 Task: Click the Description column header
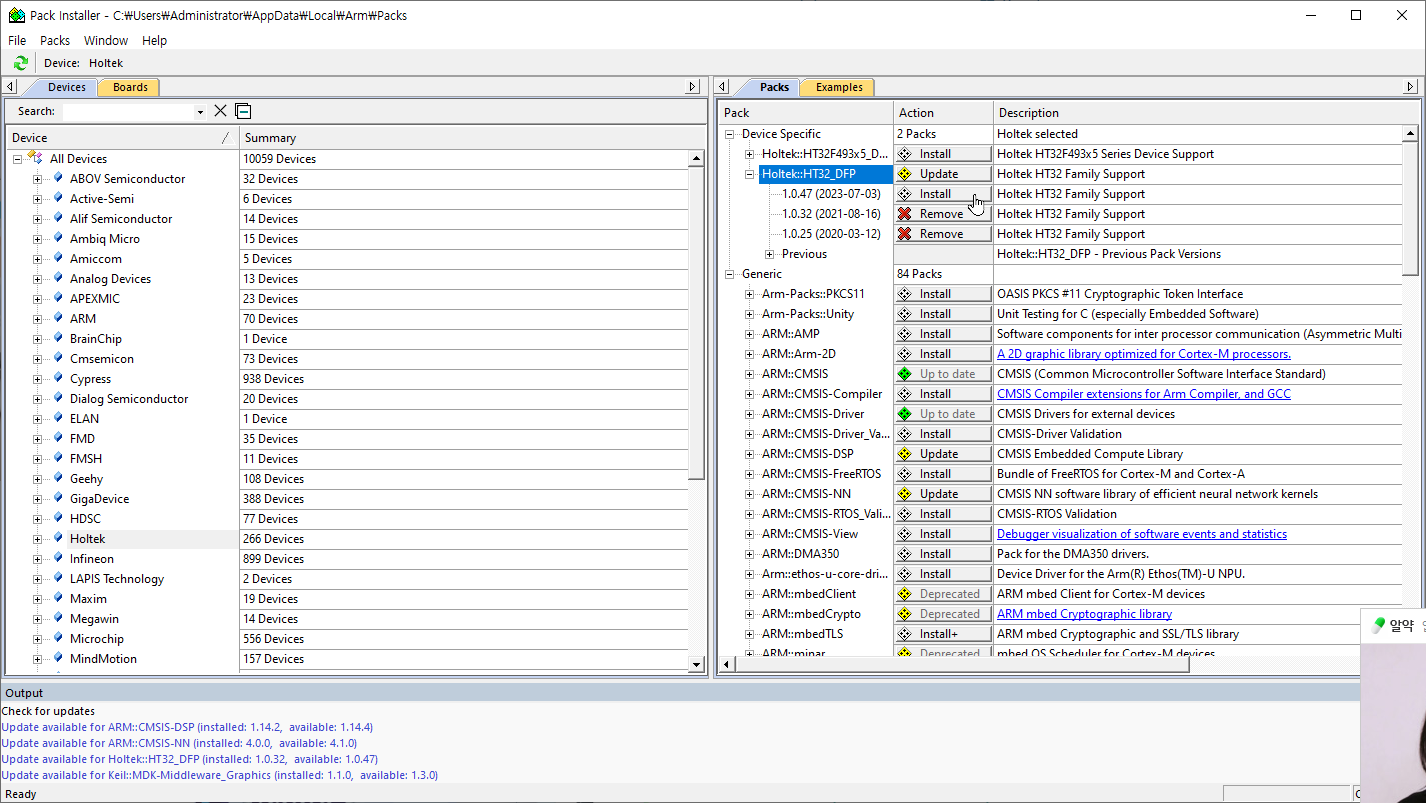(x=1206, y=113)
